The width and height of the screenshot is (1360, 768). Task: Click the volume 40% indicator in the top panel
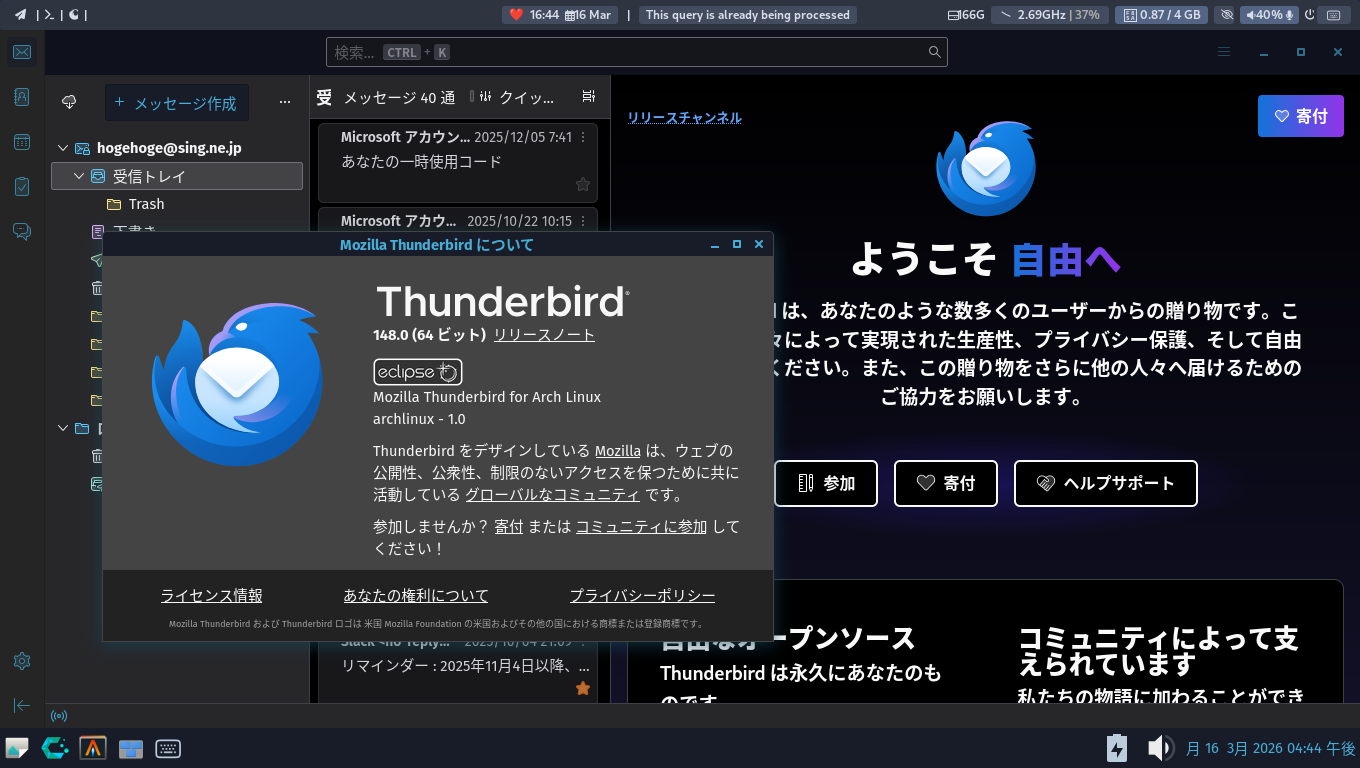(1269, 15)
